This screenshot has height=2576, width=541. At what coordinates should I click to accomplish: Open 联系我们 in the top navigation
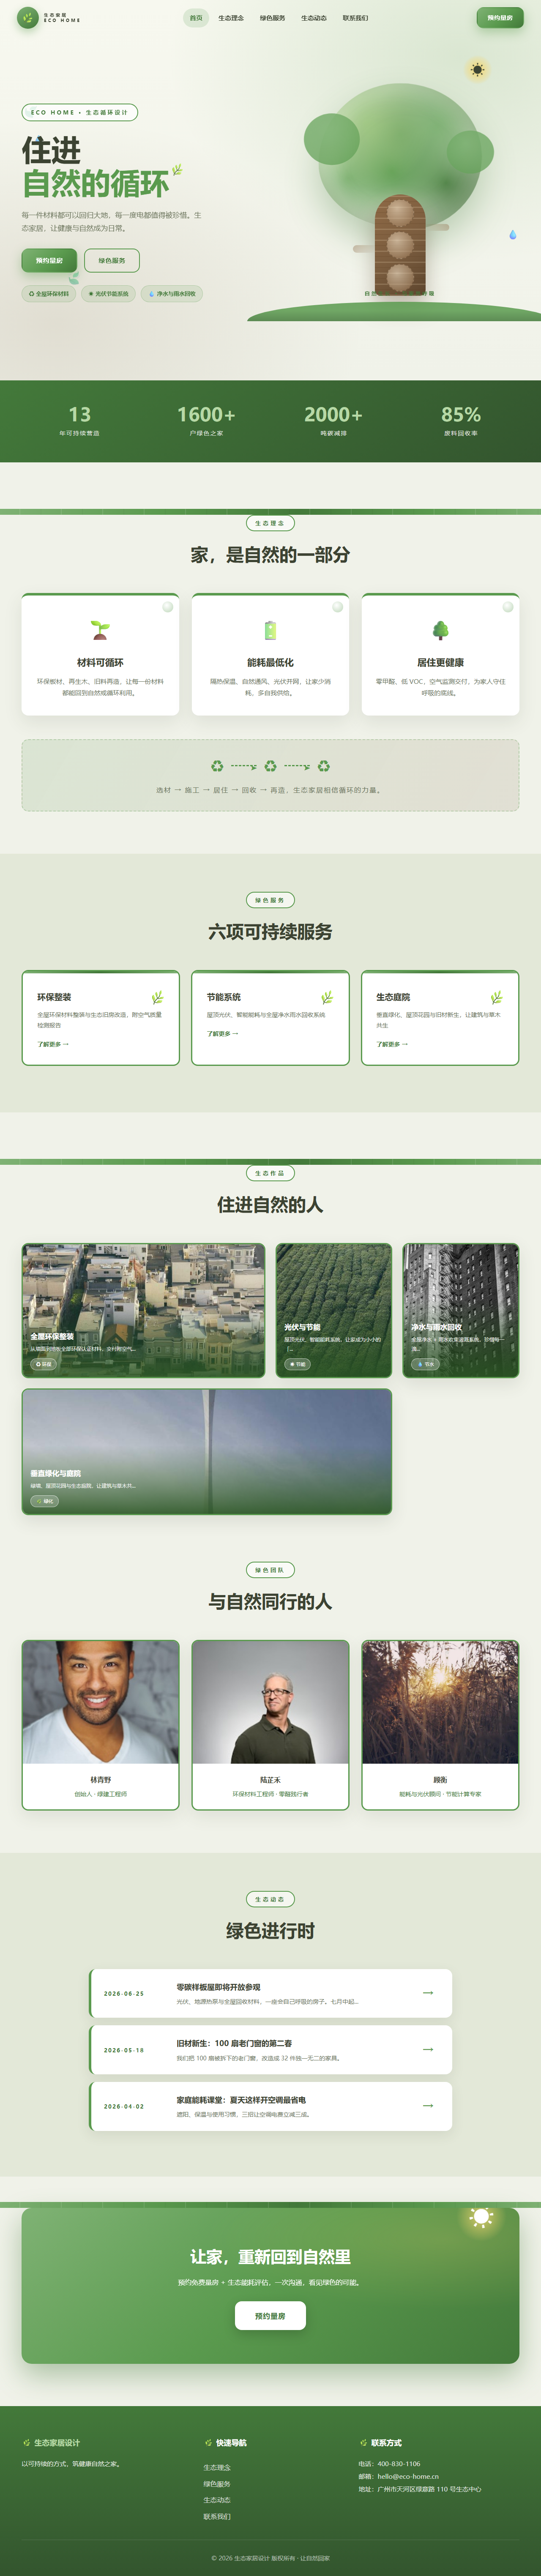(x=355, y=18)
